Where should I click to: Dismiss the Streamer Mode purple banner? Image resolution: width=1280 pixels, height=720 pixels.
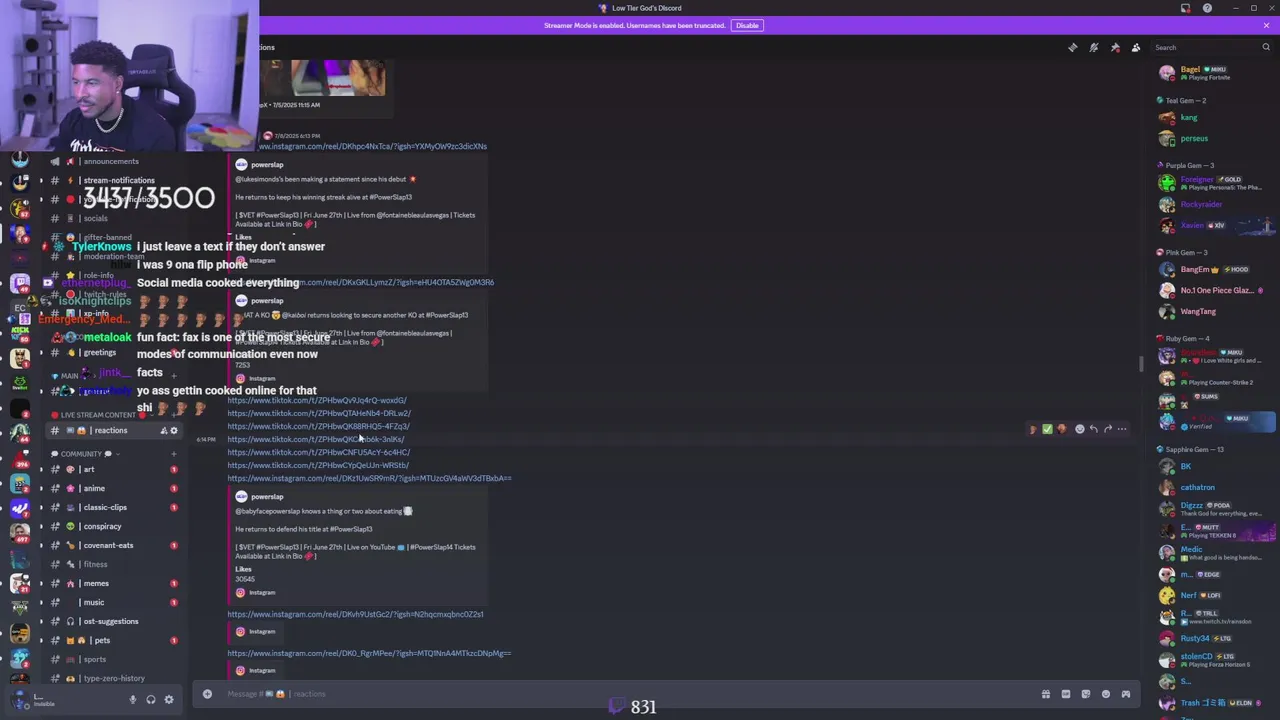tap(1266, 25)
